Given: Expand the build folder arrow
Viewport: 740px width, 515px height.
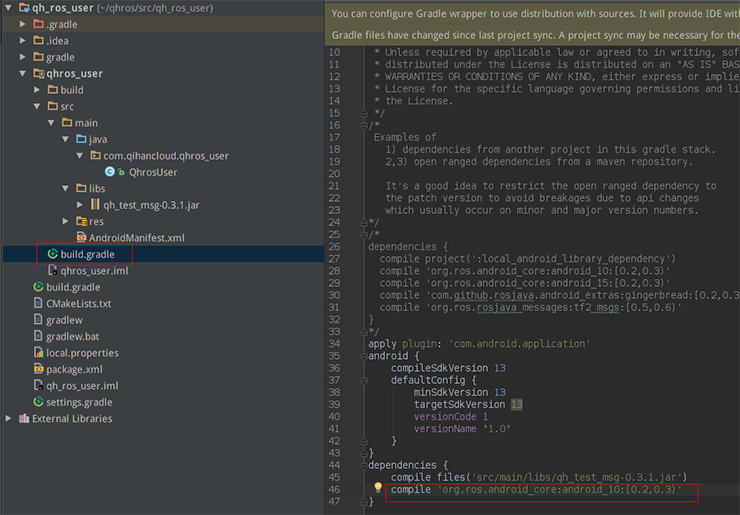Looking at the screenshot, I should click(x=37, y=90).
